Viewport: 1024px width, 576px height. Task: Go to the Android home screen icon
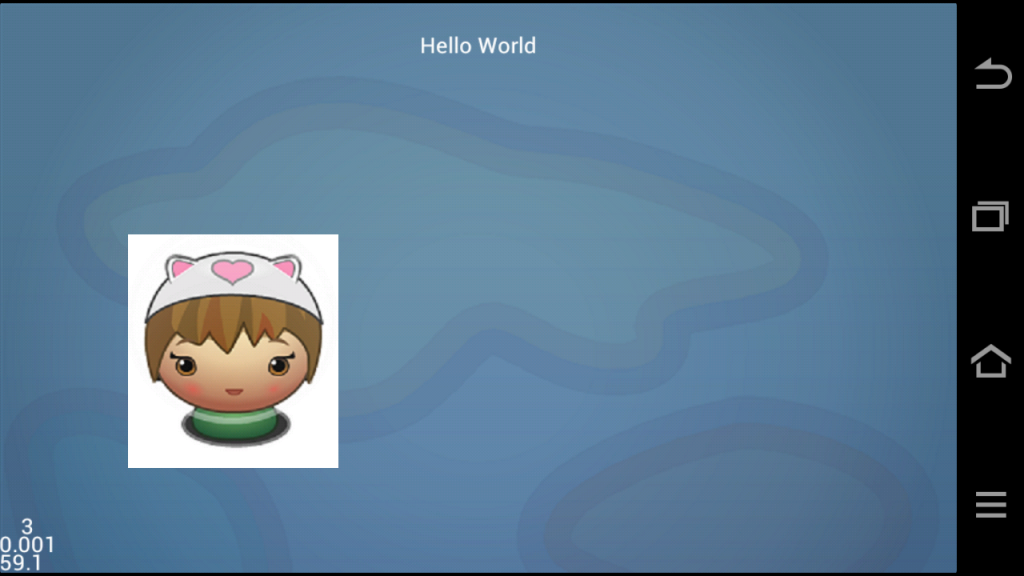point(991,361)
